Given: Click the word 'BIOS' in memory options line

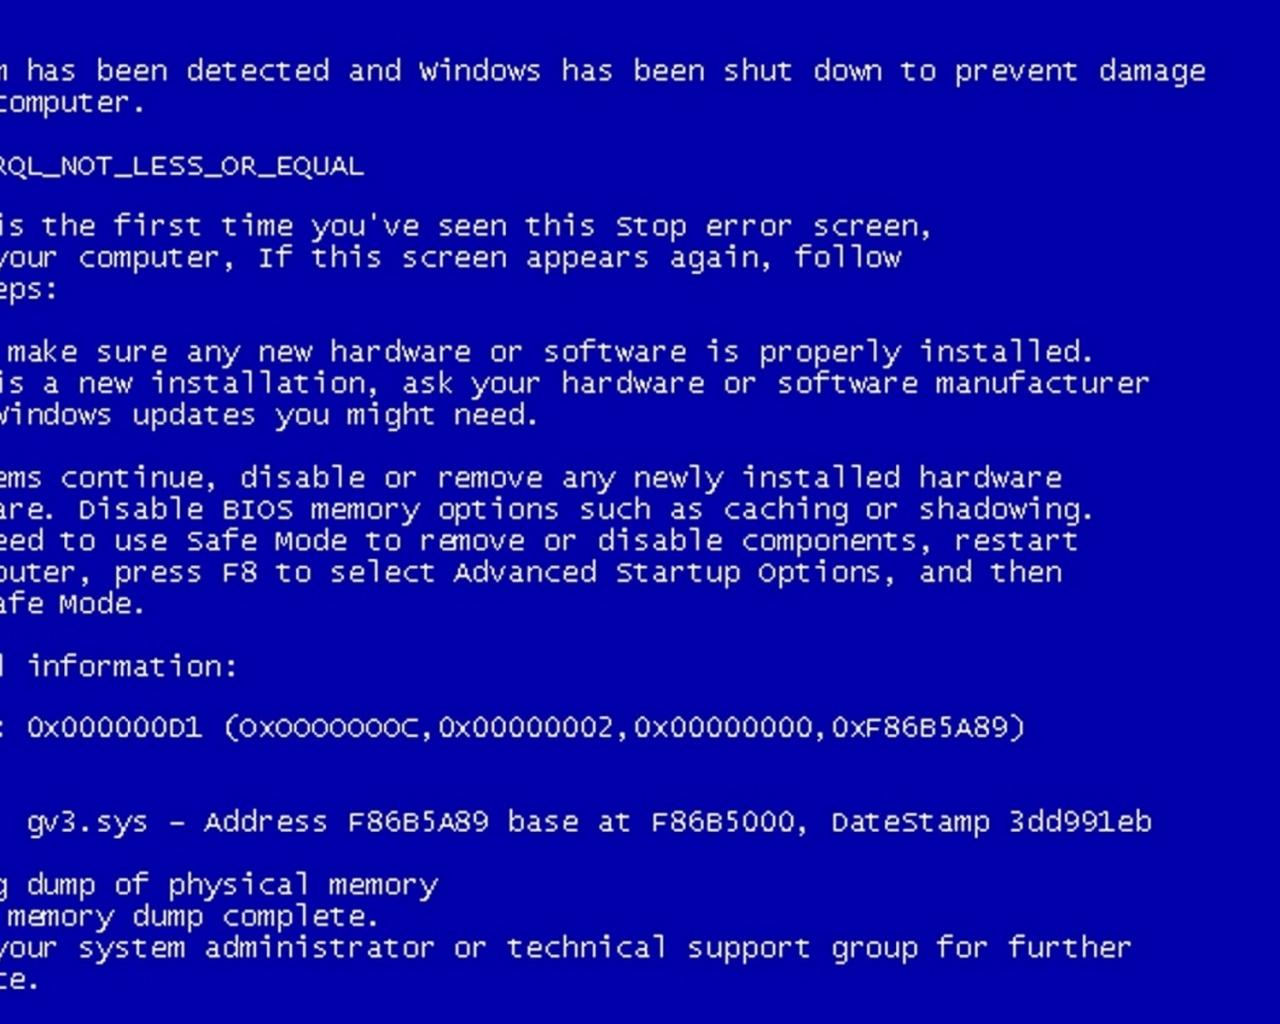Looking at the screenshot, I should [258, 510].
